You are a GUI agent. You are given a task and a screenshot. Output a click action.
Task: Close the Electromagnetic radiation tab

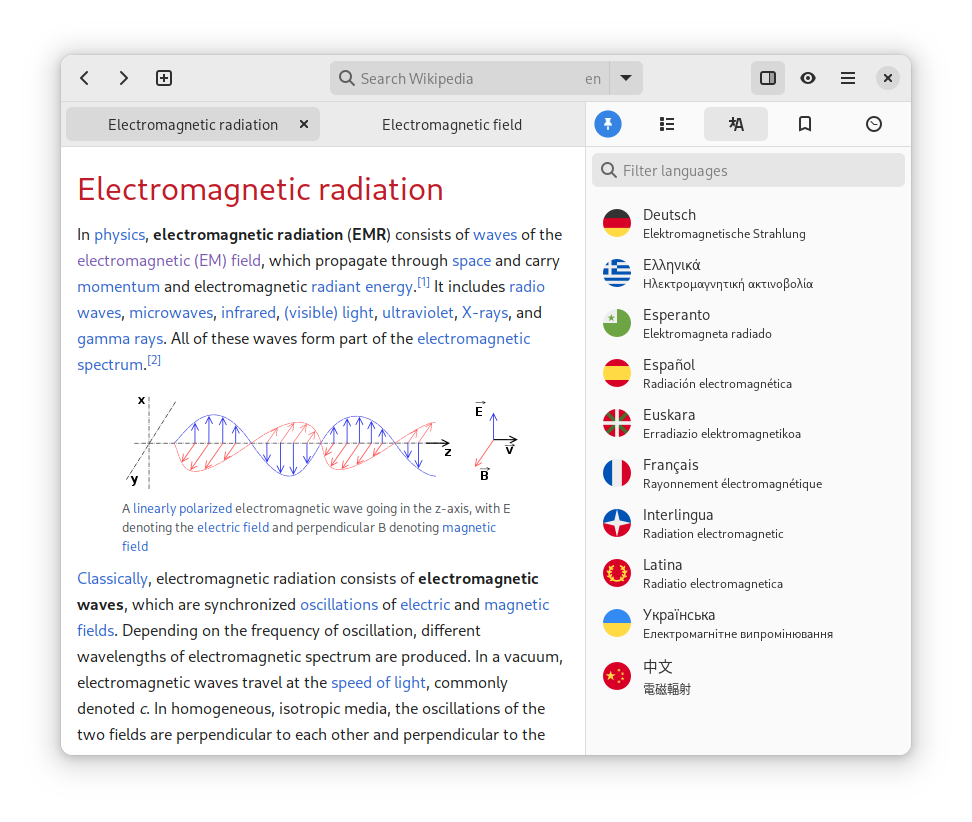tap(304, 124)
